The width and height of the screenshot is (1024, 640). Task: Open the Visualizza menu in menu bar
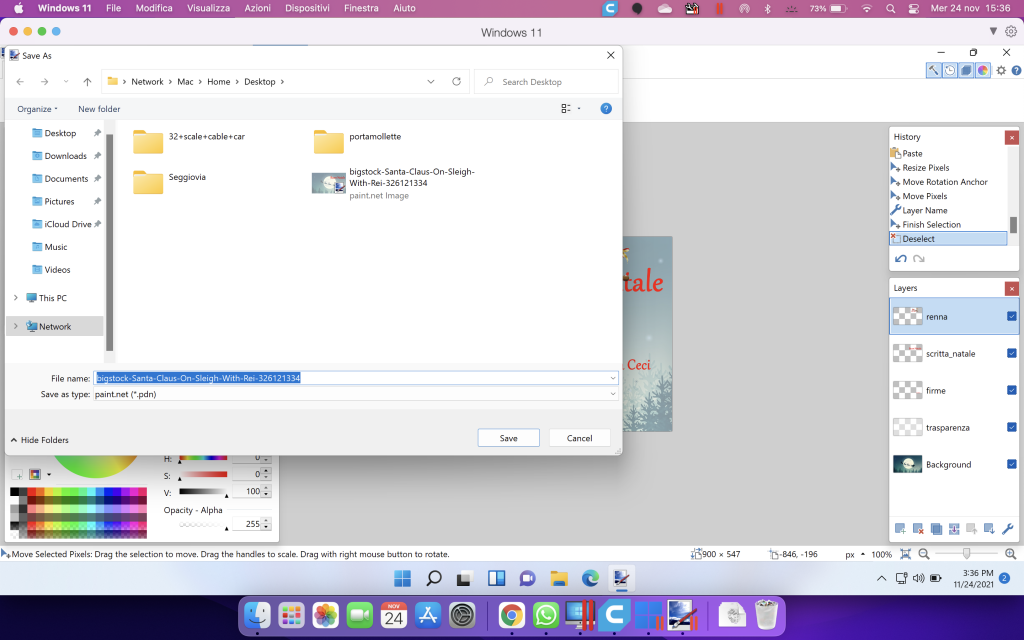tap(208, 8)
